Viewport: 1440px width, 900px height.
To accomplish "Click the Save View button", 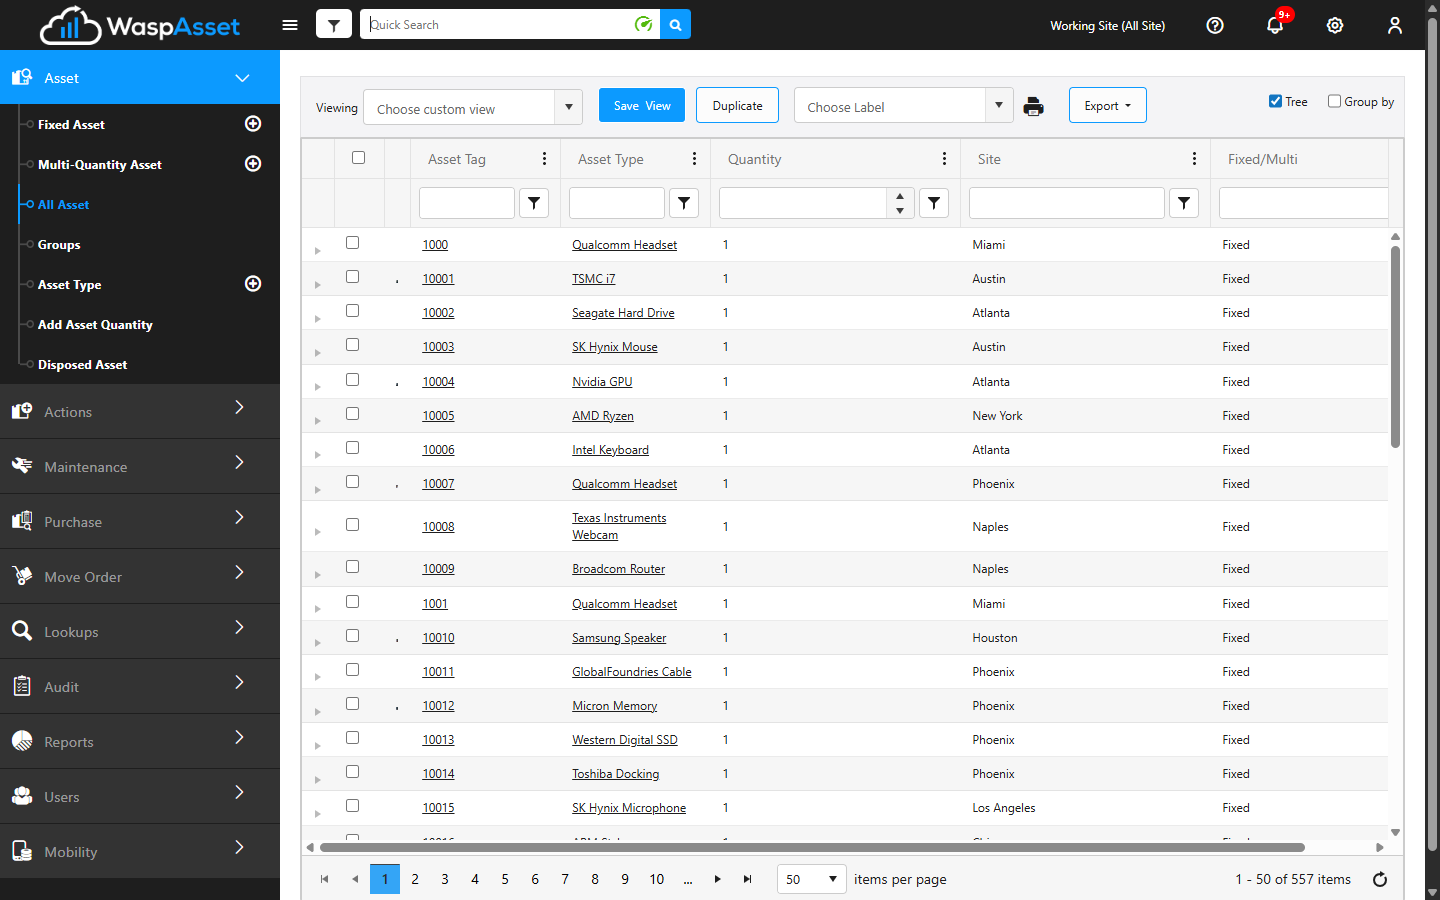I will click(x=642, y=105).
